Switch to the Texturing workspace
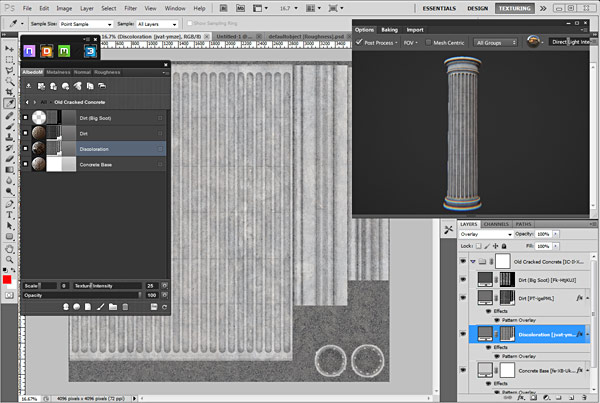 pos(515,8)
